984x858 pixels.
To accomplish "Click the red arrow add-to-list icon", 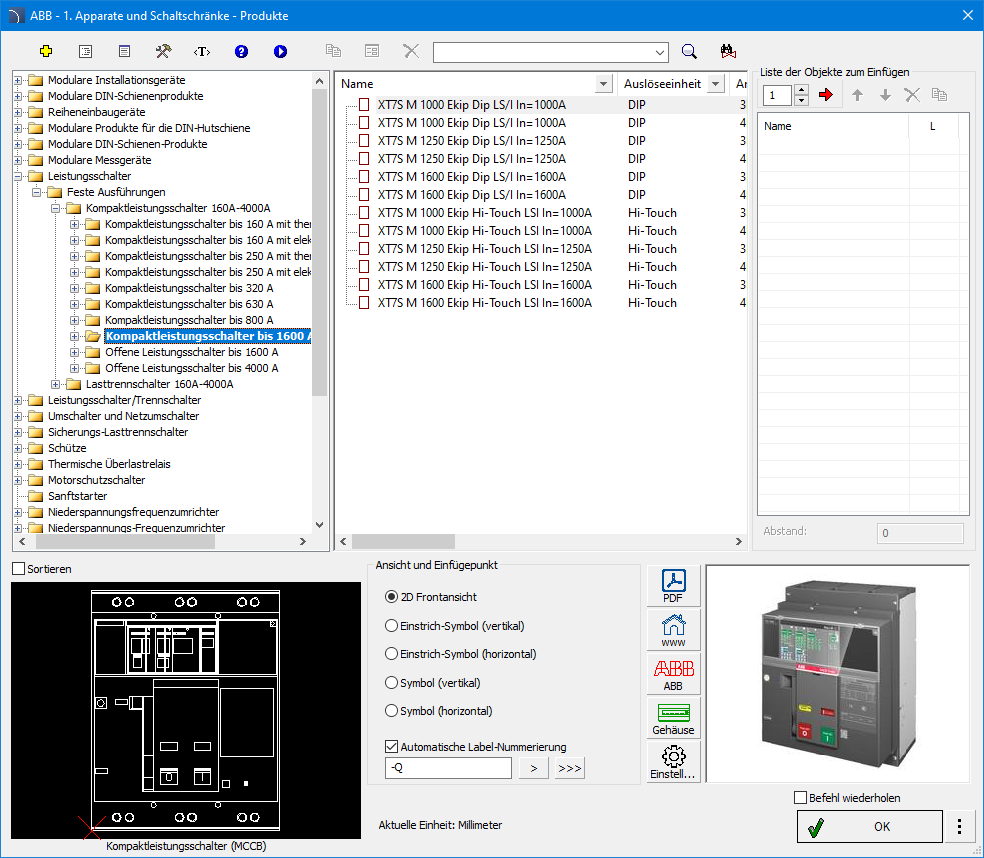I will 825,95.
